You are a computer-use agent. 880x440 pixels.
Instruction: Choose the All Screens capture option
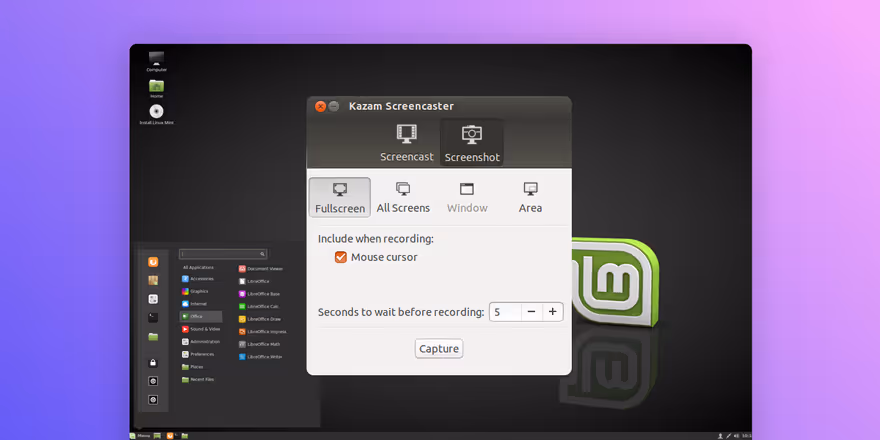point(403,197)
